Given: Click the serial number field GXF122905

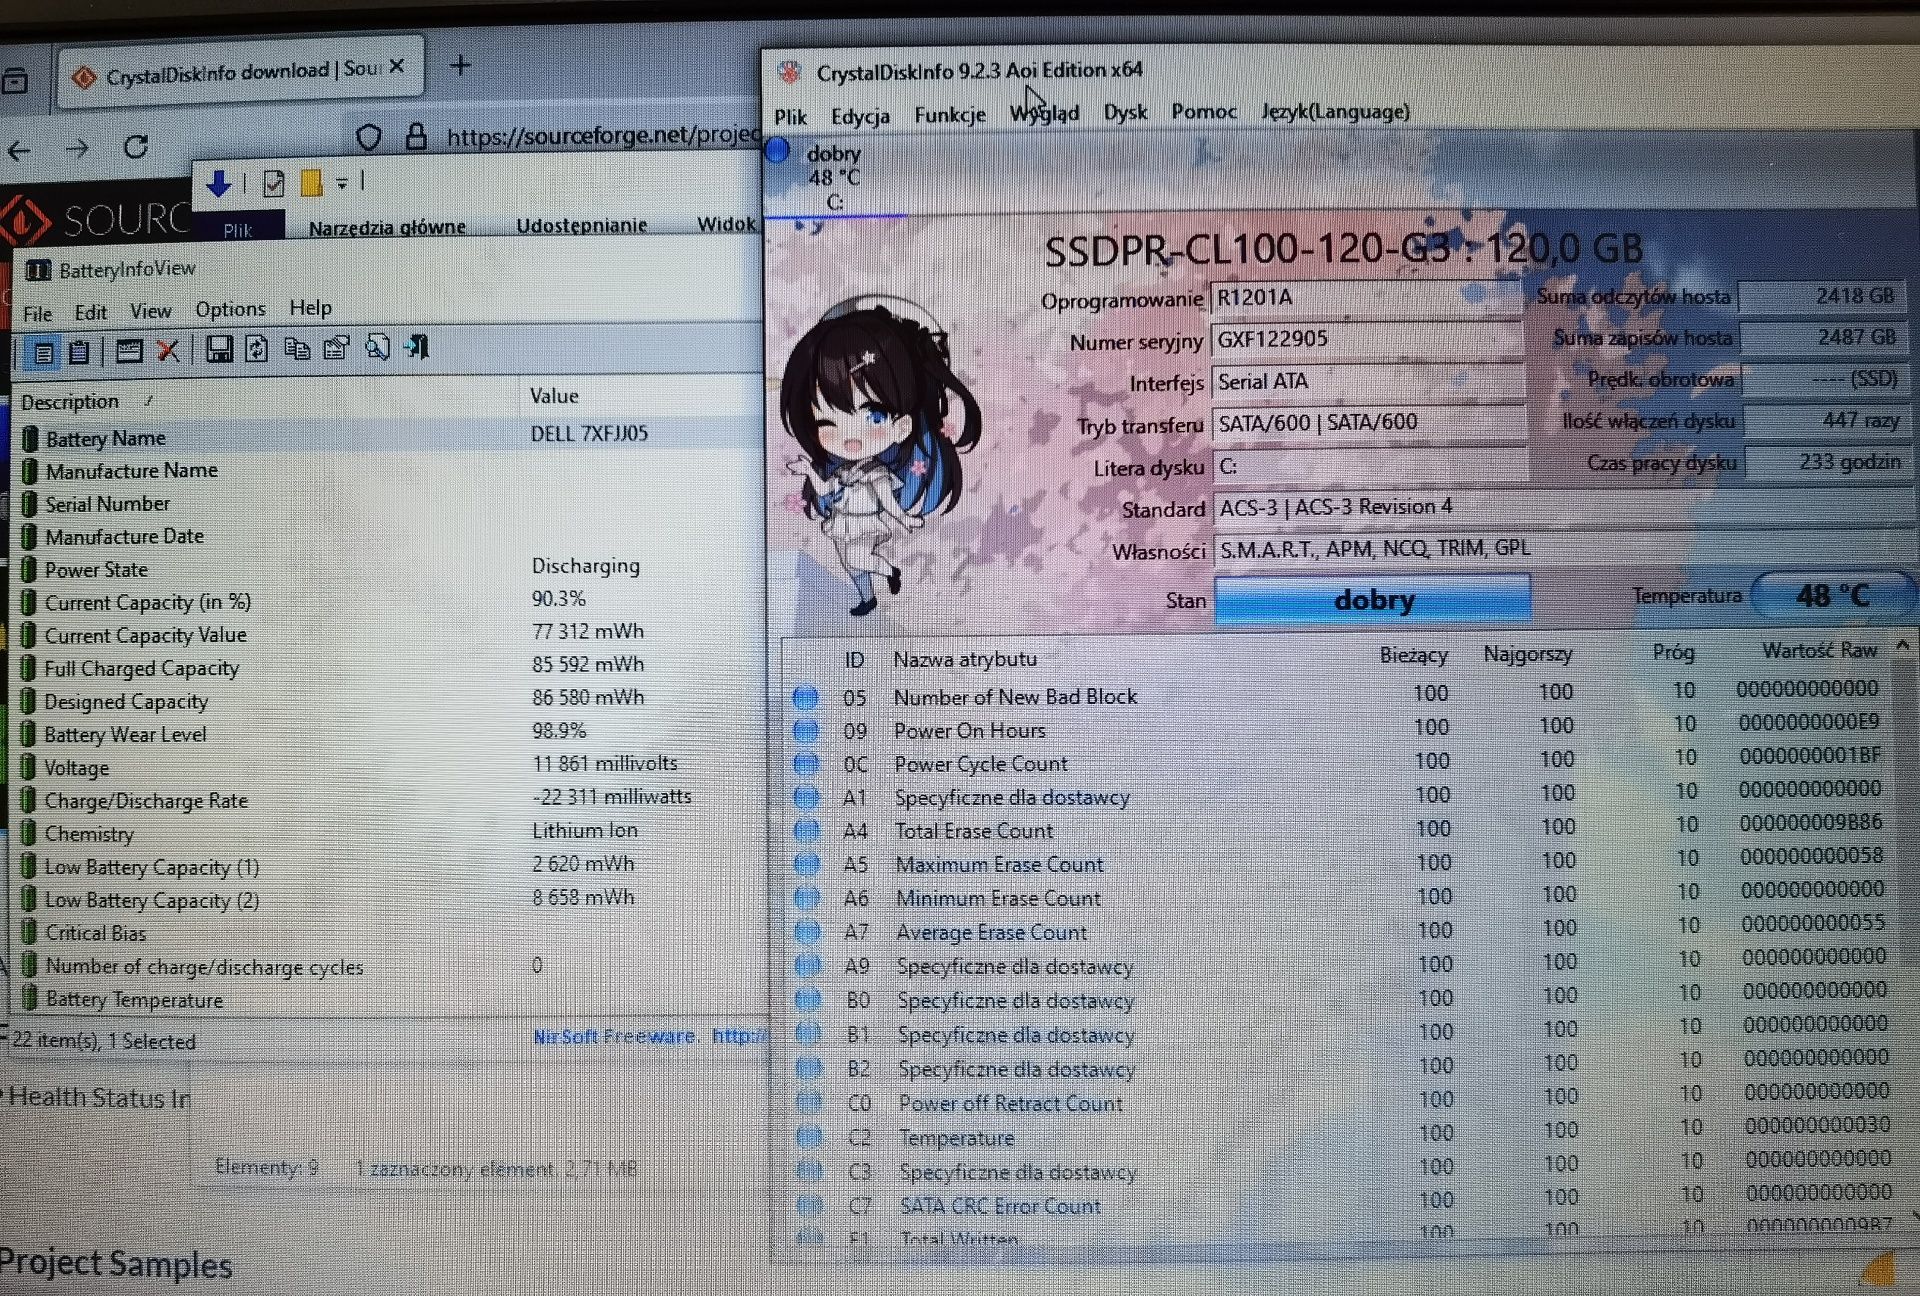Looking at the screenshot, I should [x=1367, y=339].
